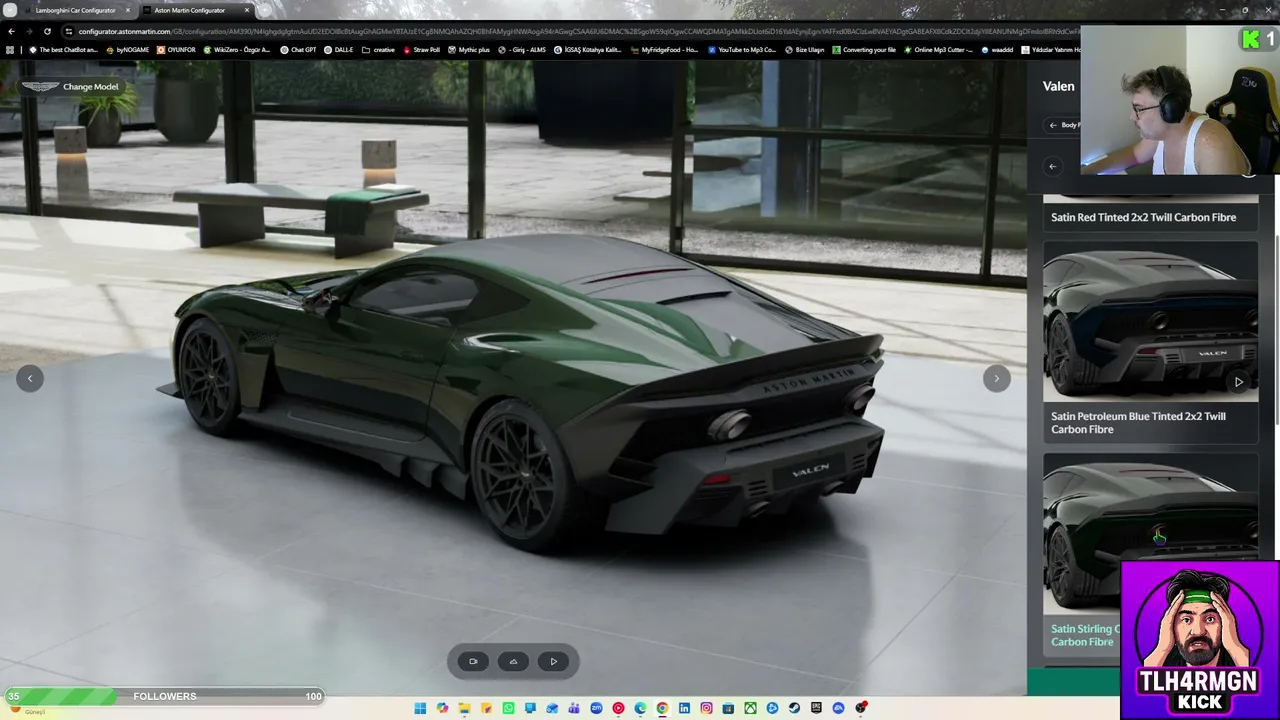Screen dimensions: 1280x720
Task: Play the car animation
Action: click(x=553, y=661)
